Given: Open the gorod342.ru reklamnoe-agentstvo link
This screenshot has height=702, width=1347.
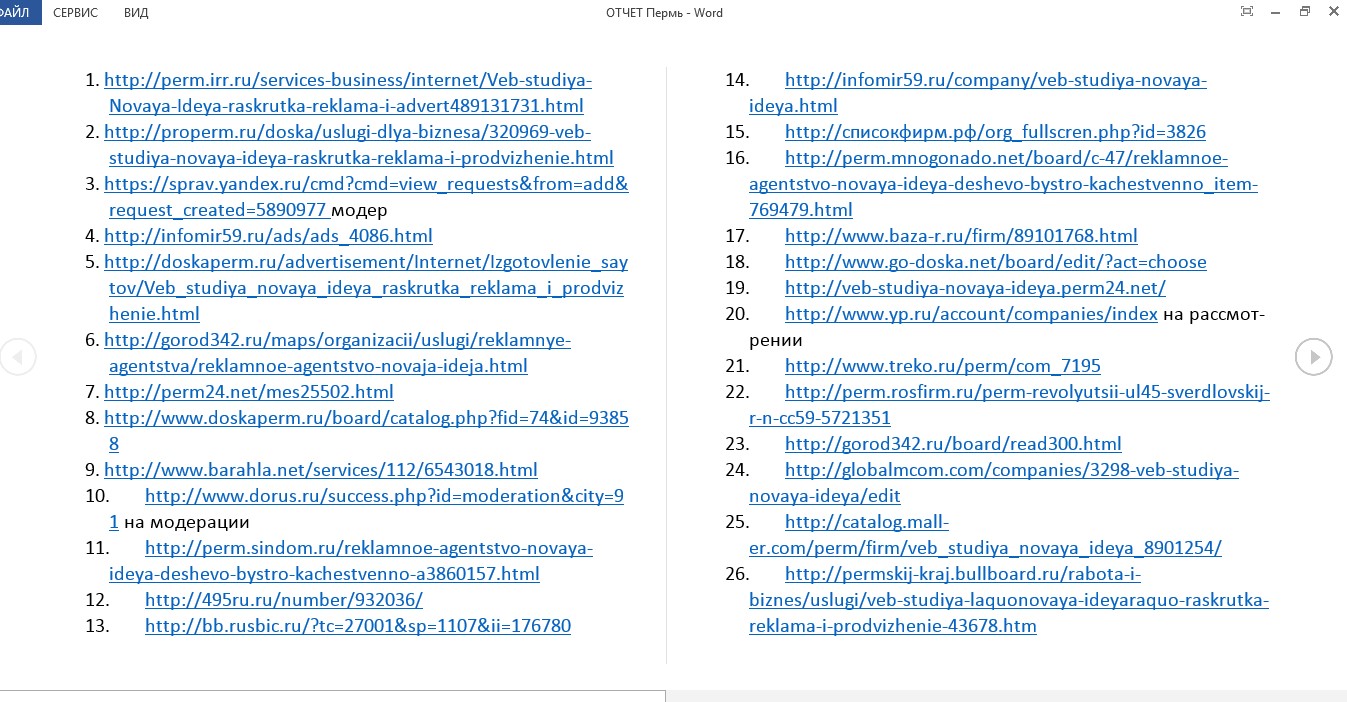Looking at the screenshot, I should (338, 339).
